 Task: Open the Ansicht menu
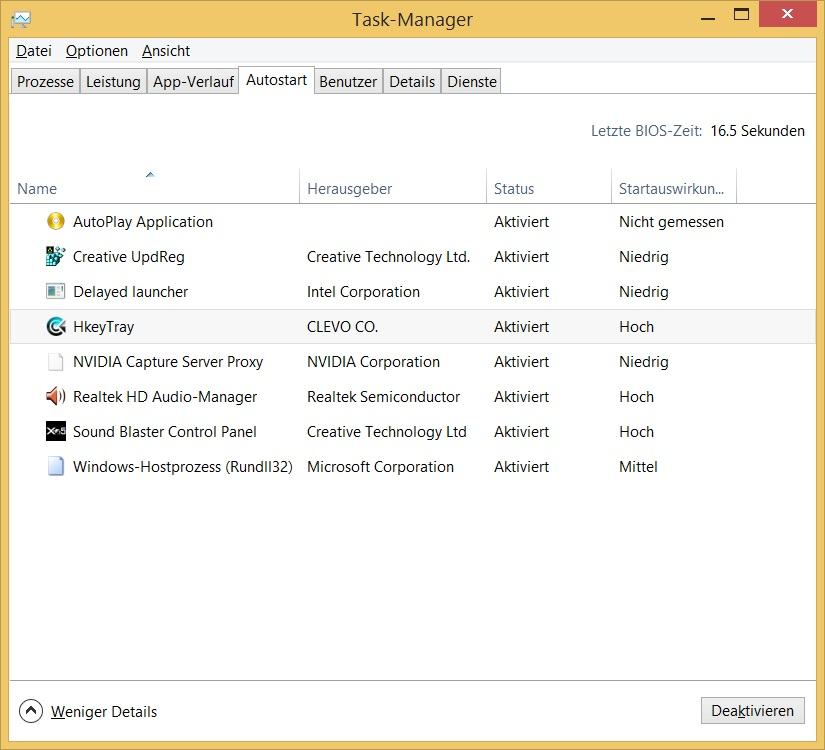[x=166, y=51]
